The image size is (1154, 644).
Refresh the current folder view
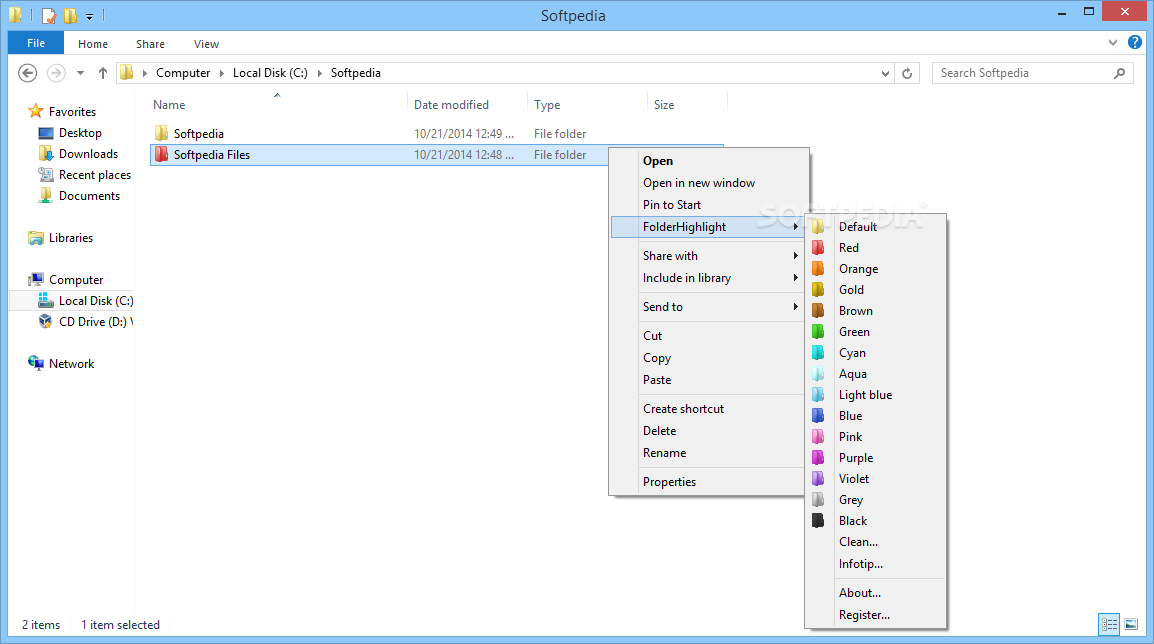tap(907, 73)
